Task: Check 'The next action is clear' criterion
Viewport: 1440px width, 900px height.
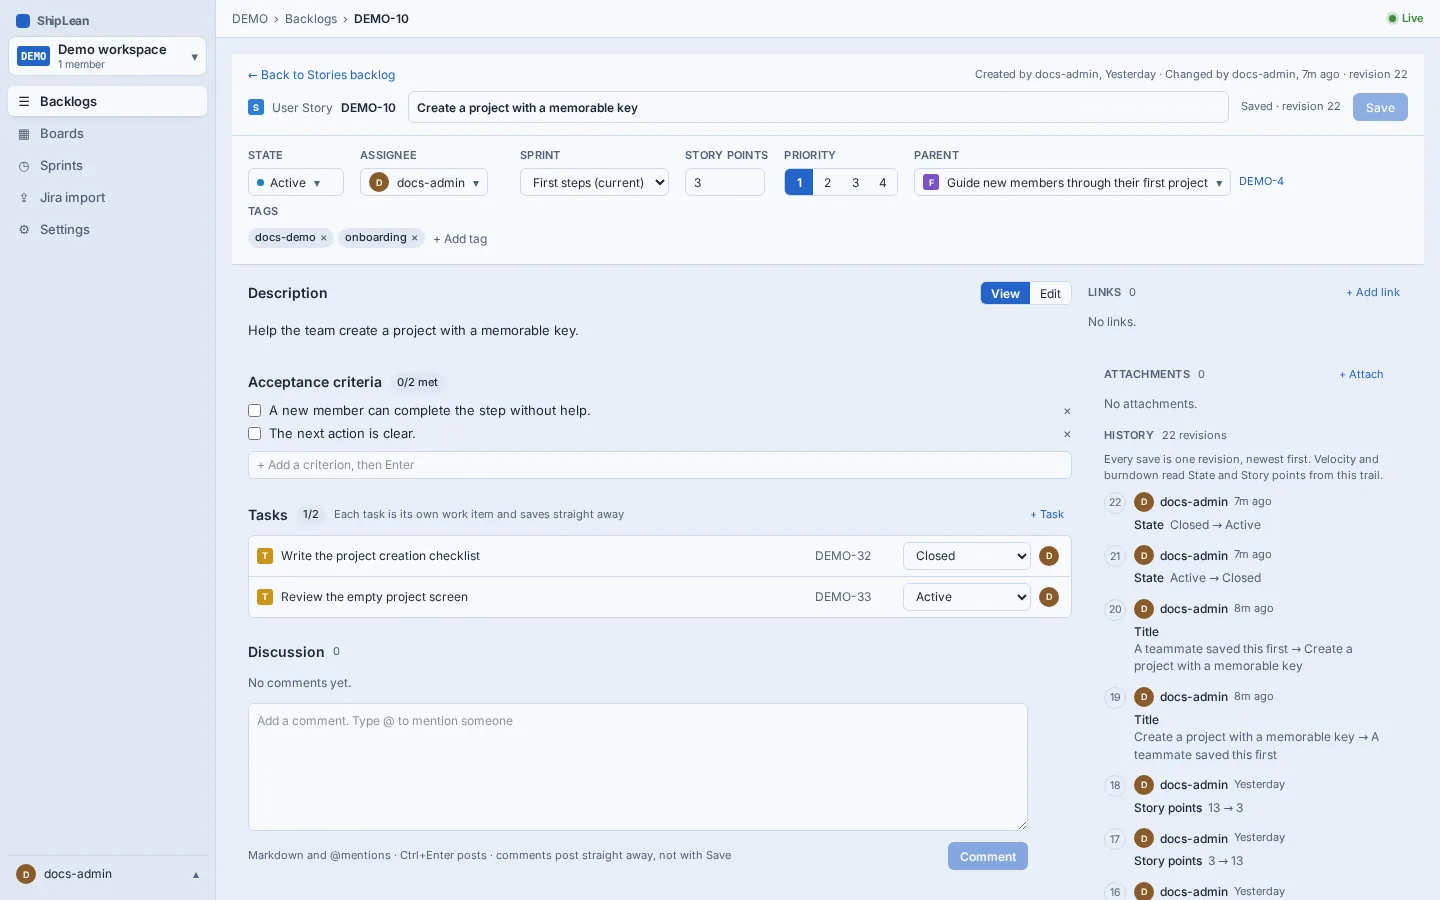Action: point(255,434)
